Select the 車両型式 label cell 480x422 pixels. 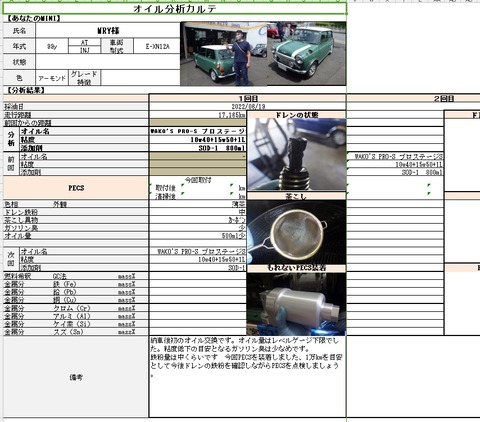117,47
